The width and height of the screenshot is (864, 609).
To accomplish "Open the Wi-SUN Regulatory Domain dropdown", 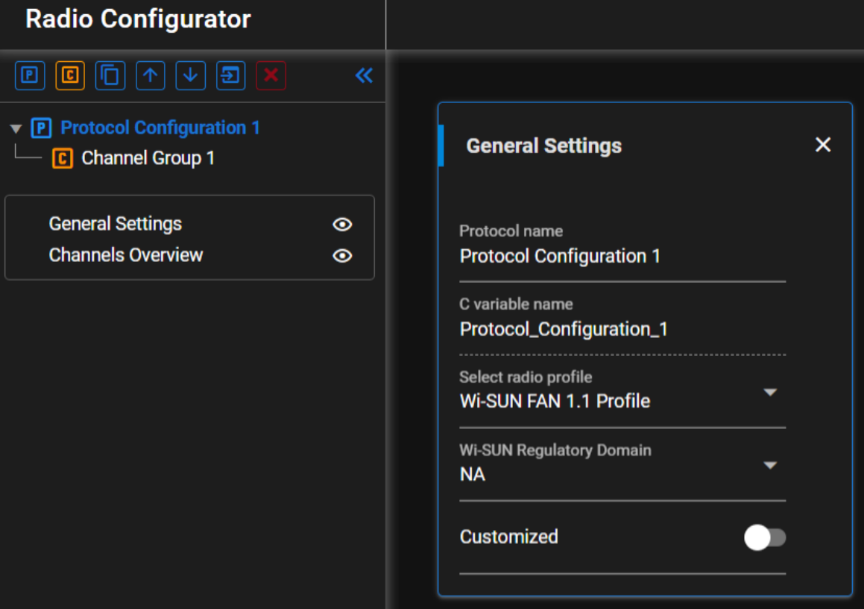I will point(770,466).
